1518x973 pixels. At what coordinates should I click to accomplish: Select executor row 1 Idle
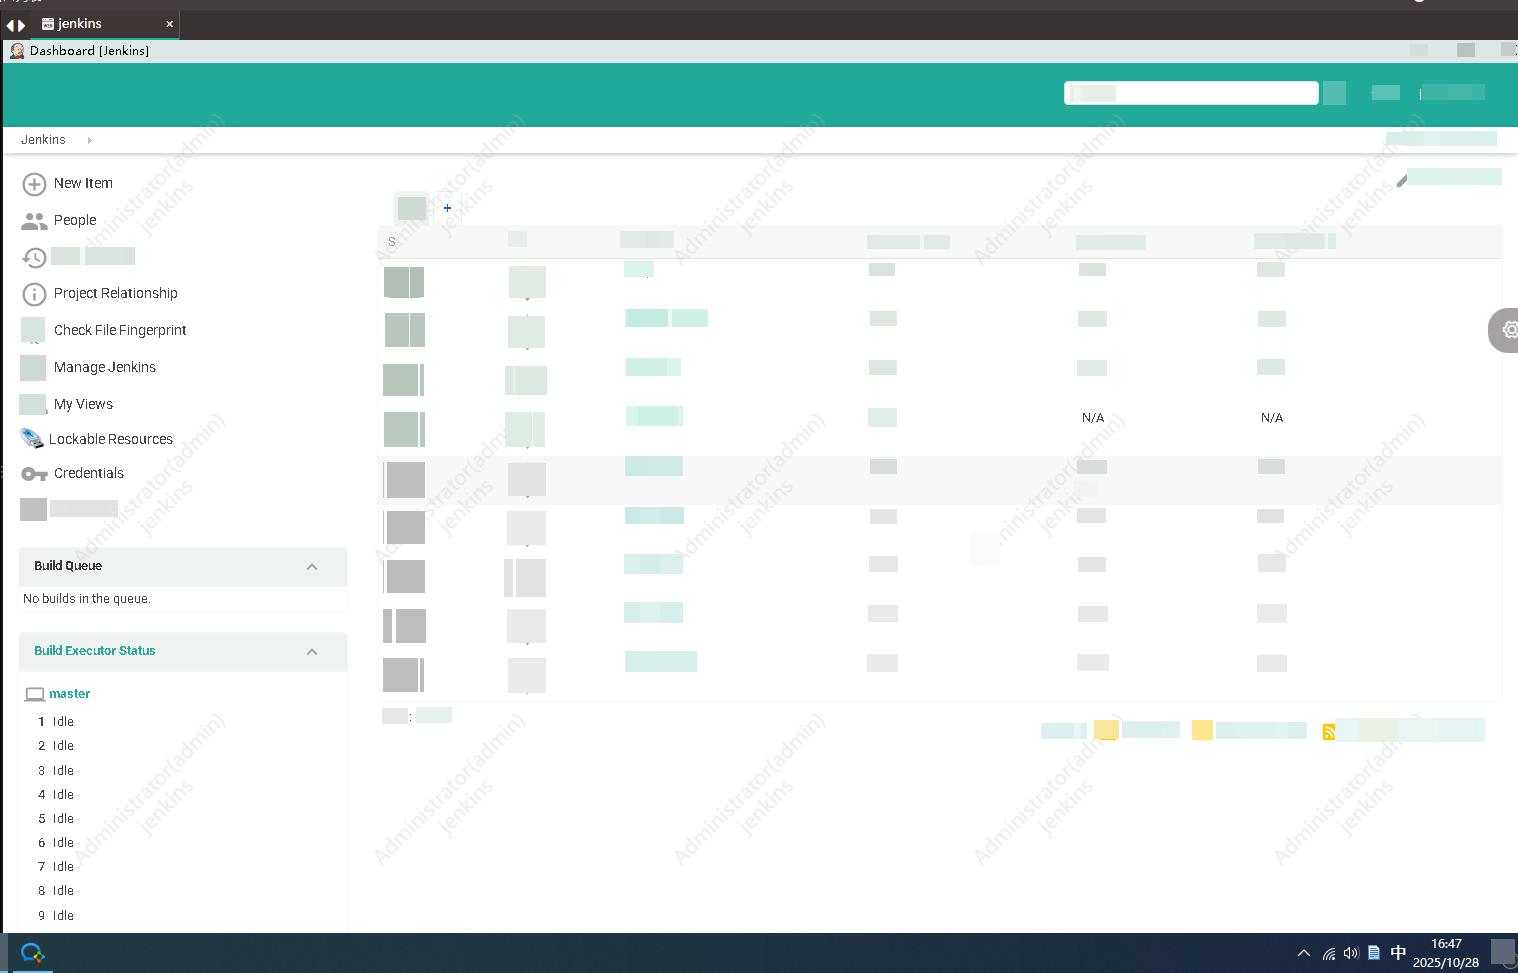[x=56, y=722]
